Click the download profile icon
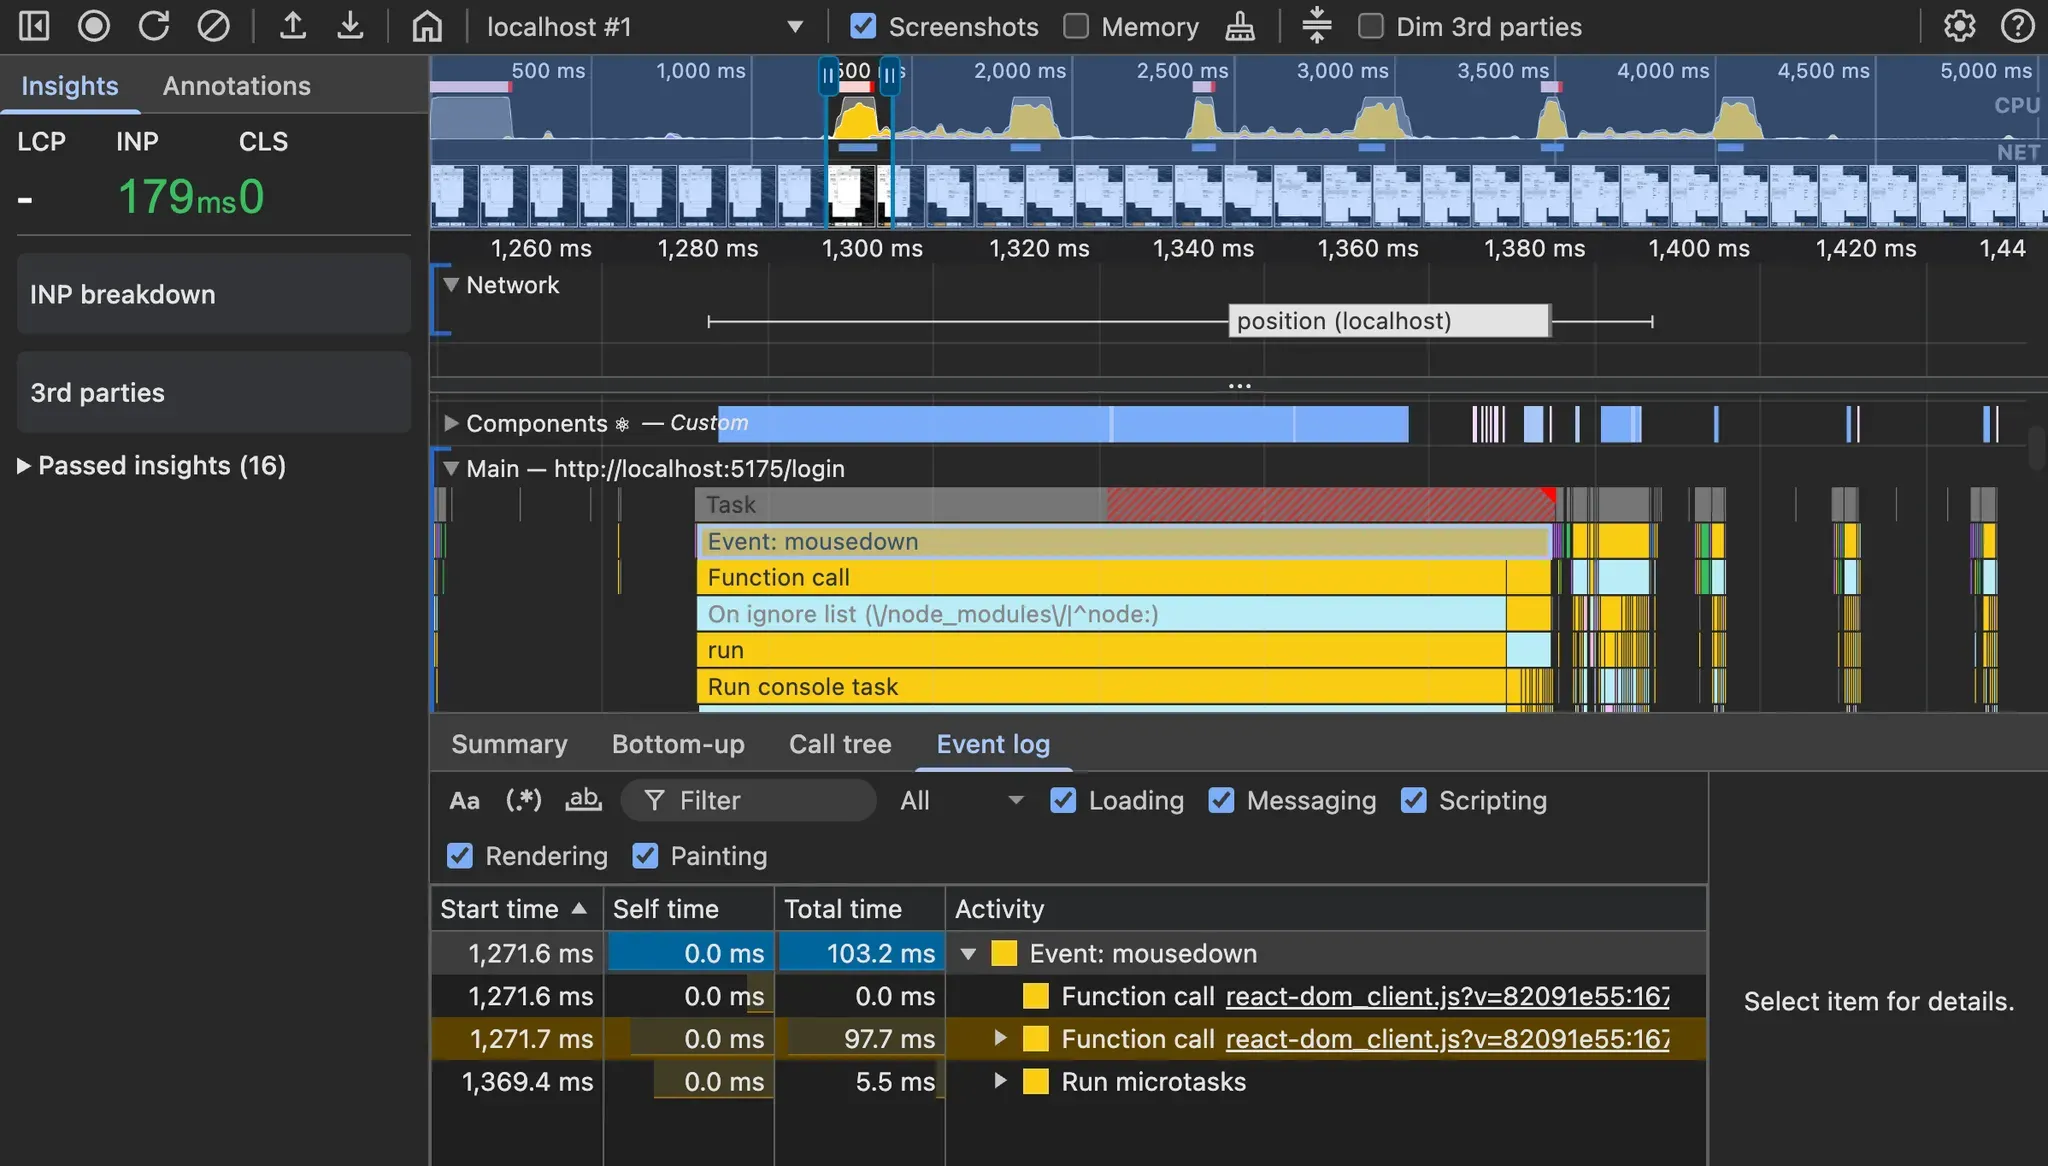2048x1166 pixels. (350, 26)
